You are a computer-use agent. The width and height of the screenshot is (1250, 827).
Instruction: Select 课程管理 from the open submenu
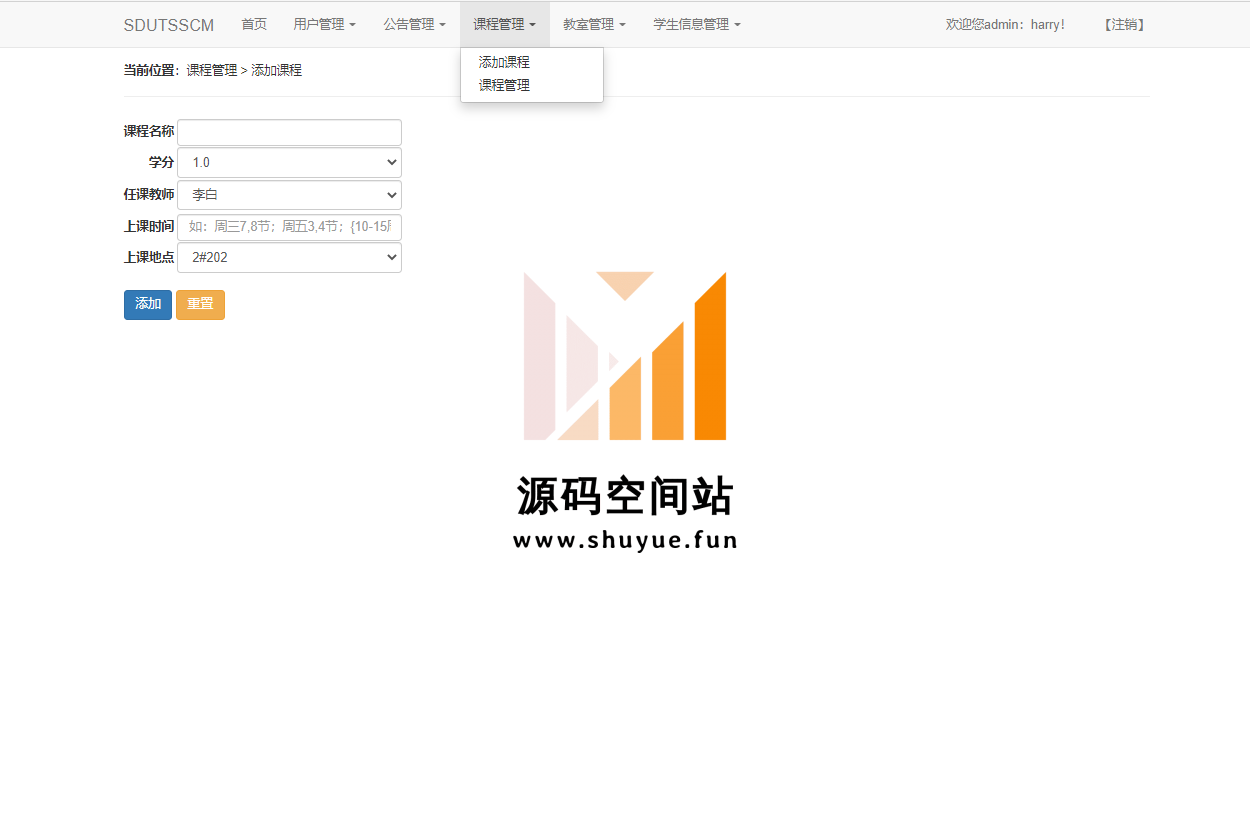(504, 85)
